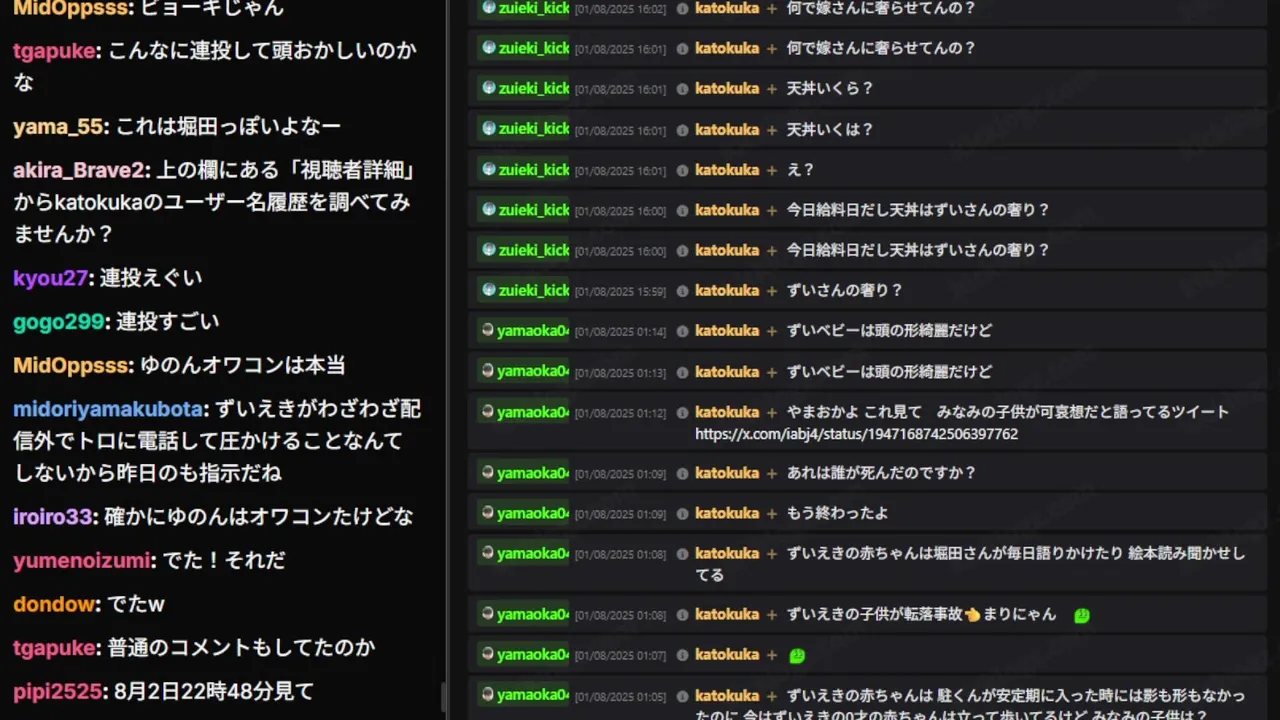Click chat username pipi2525

click(x=57, y=691)
